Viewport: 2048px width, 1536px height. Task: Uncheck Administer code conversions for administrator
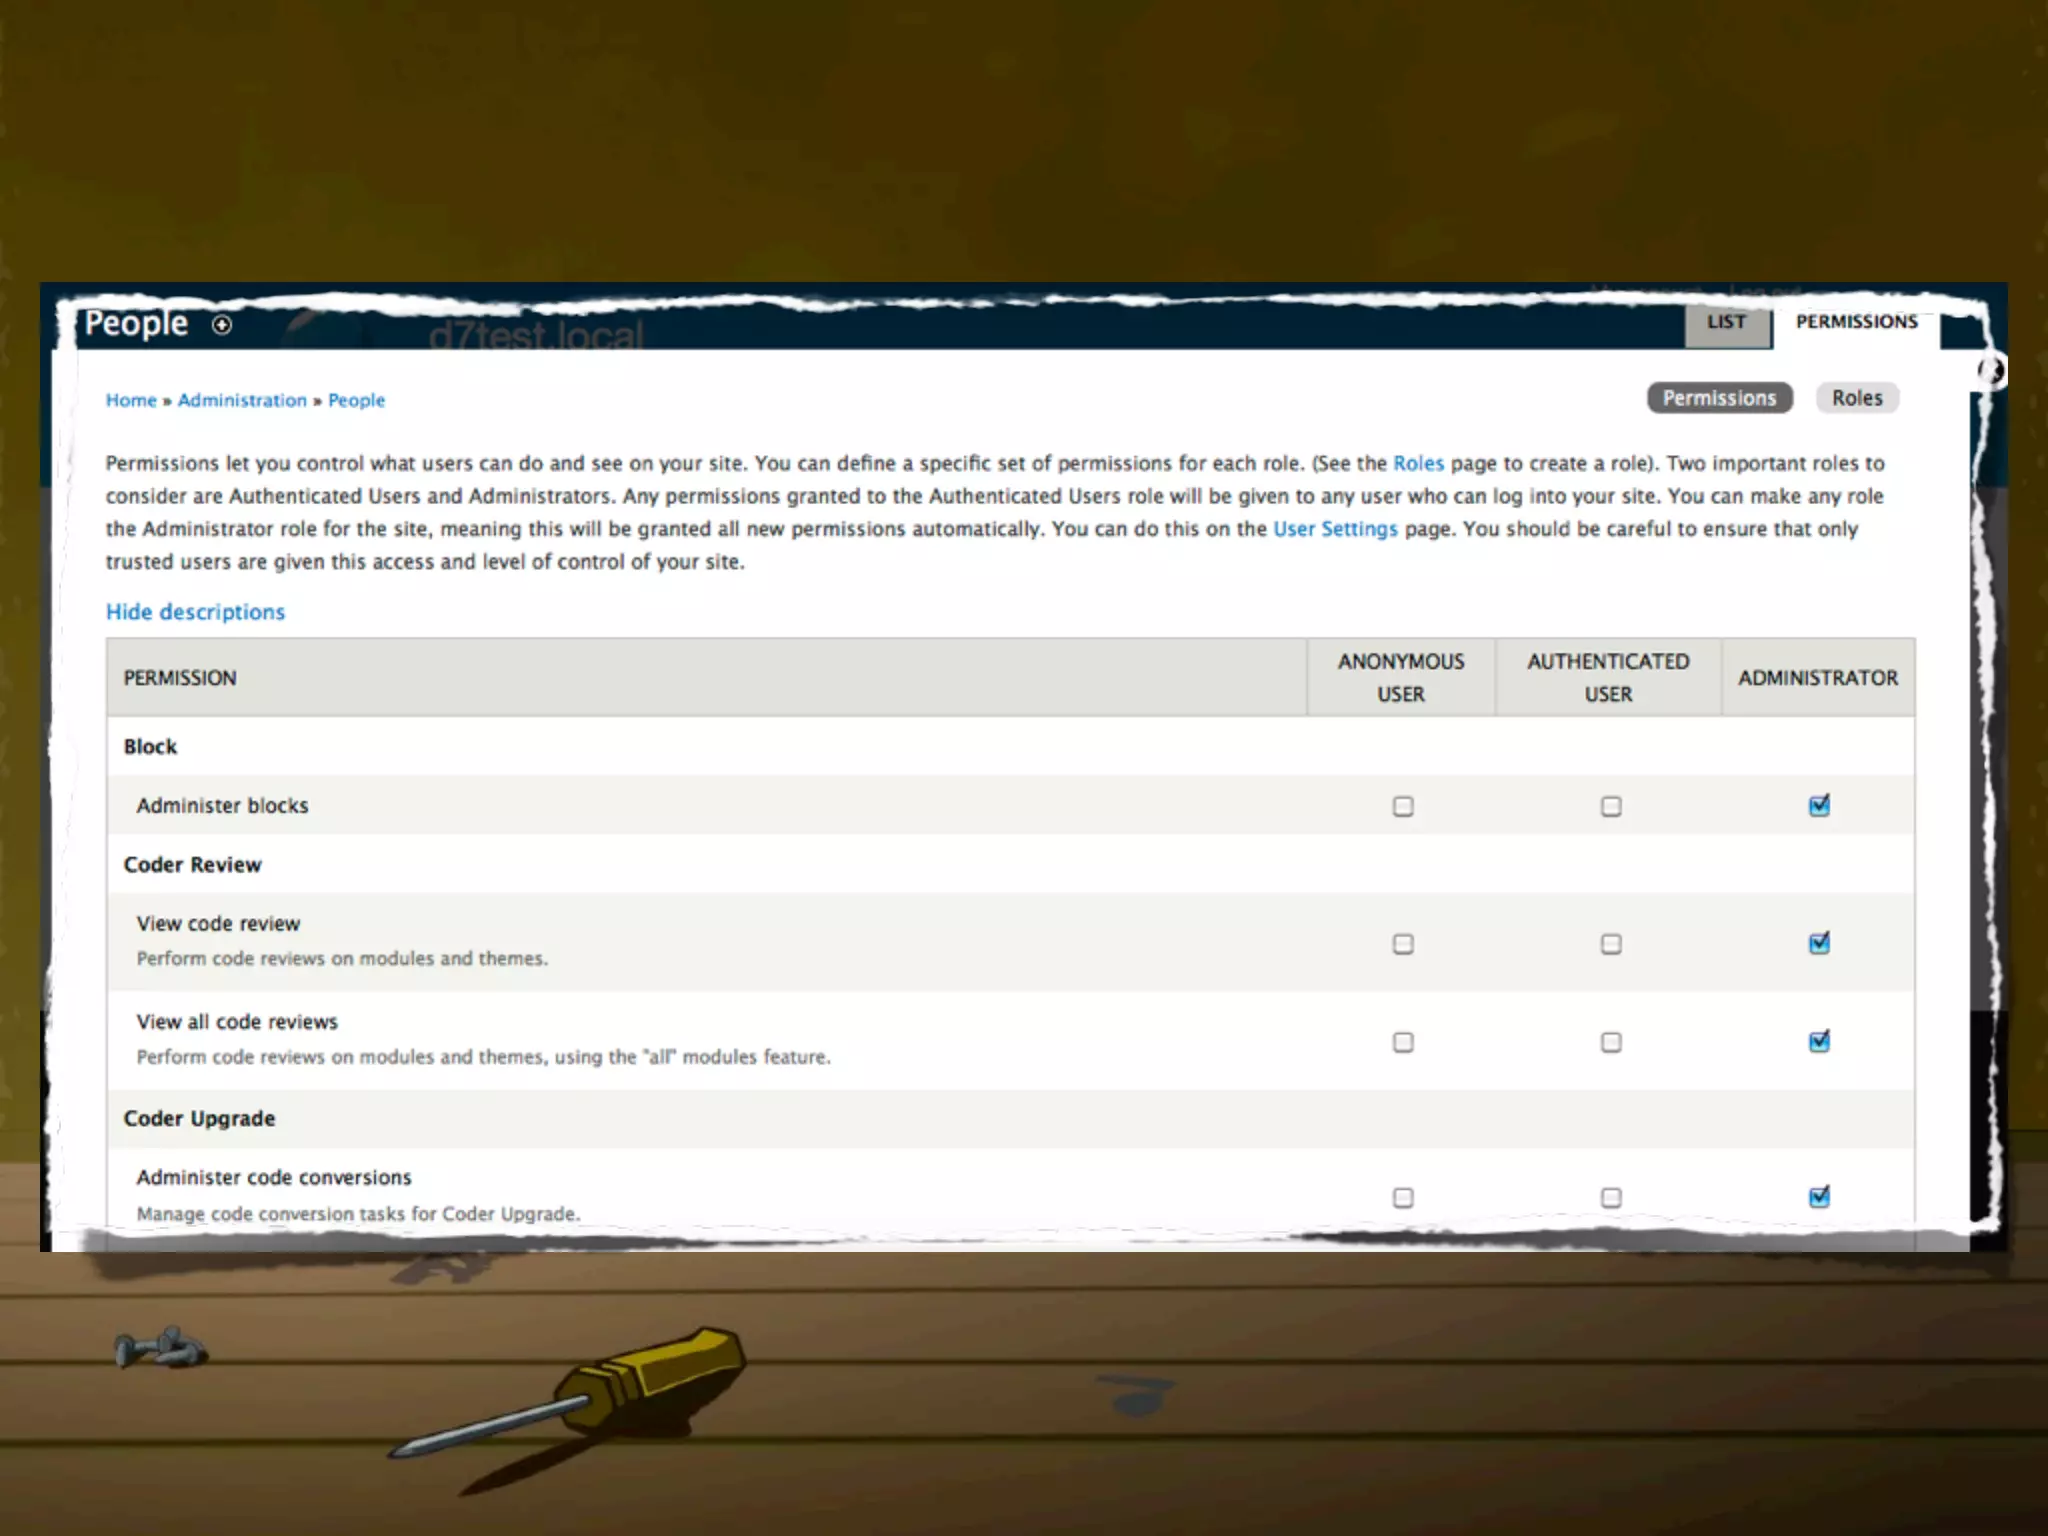pos(1819,1197)
